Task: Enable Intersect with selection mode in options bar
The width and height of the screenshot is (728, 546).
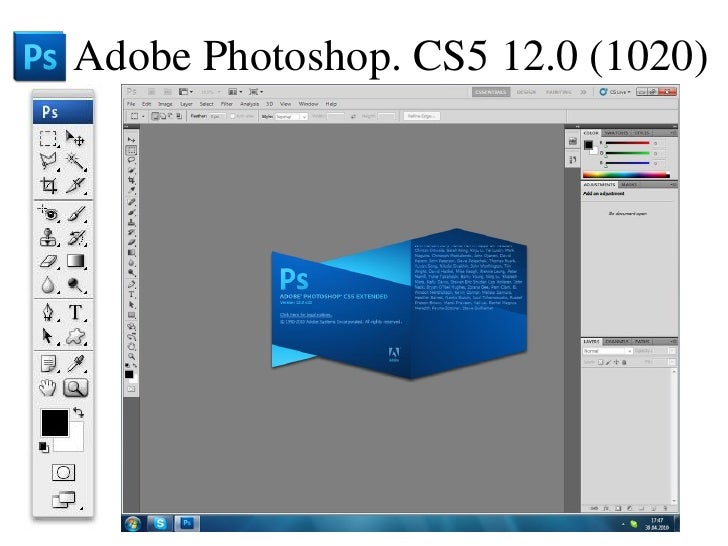Action: tap(178, 116)
